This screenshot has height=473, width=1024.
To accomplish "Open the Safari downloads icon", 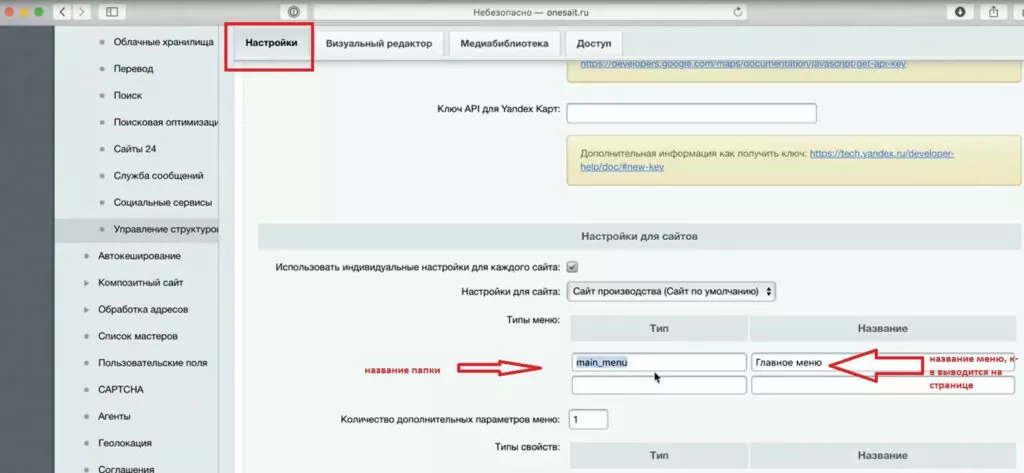I will [x=960, y=11].
